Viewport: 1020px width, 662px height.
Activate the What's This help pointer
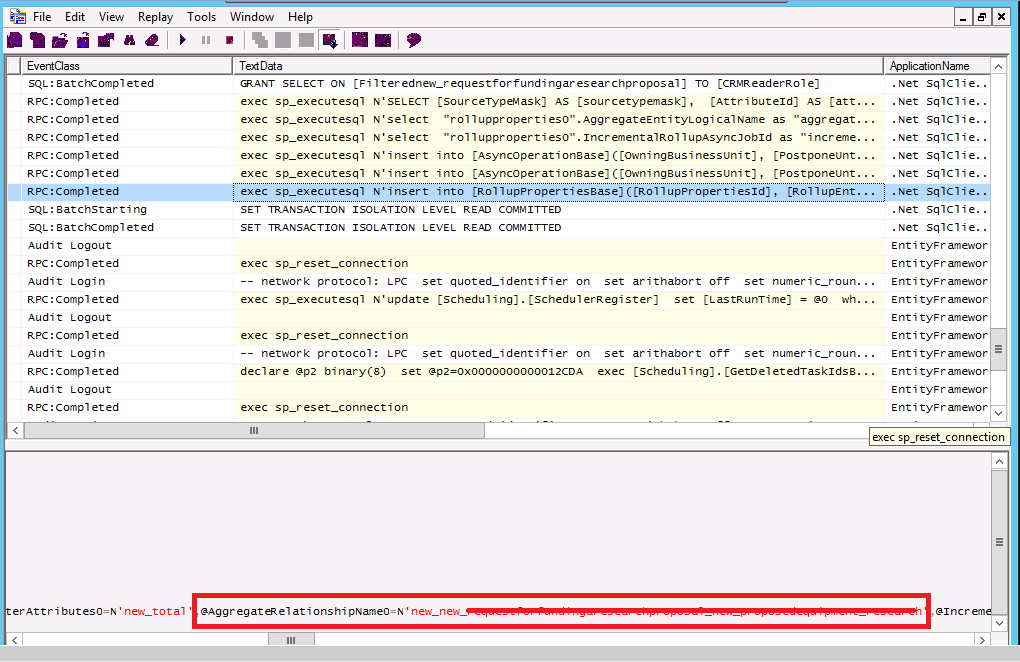click(x=411, y=40)
